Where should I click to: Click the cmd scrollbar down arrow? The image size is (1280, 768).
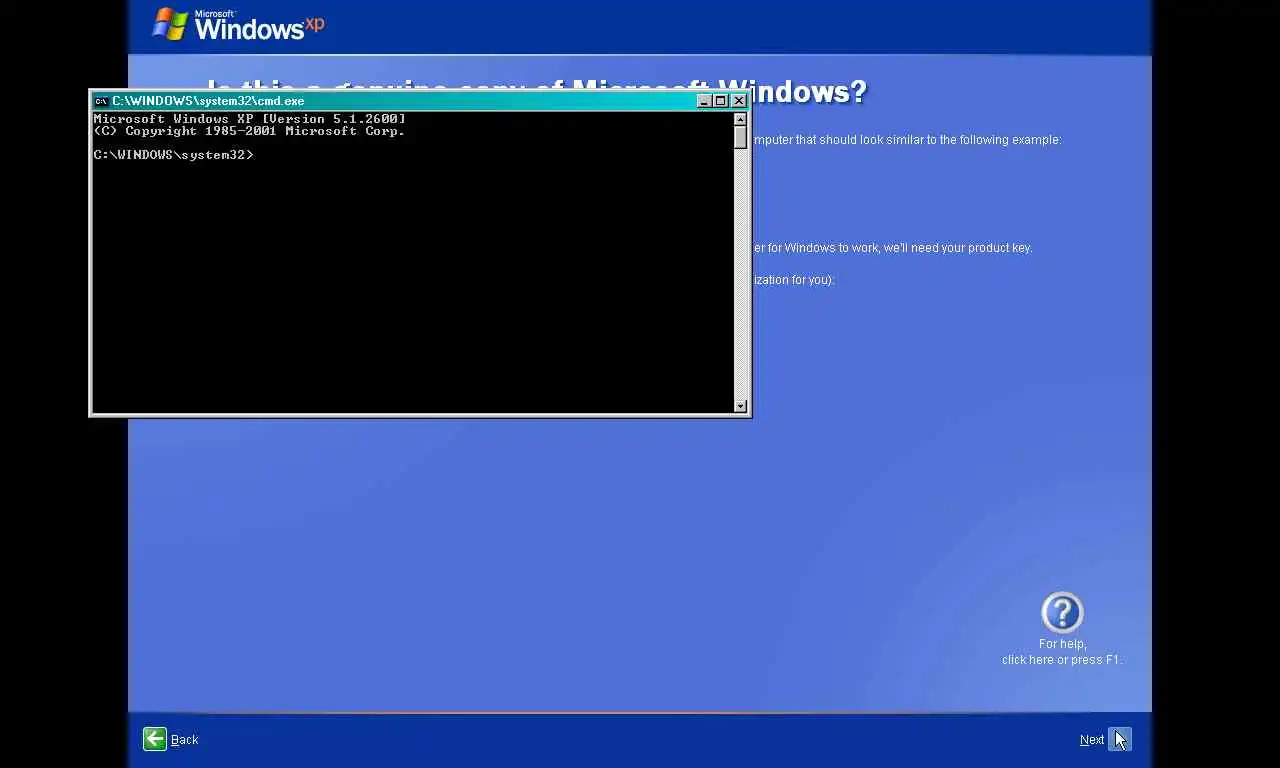point(741,405)
